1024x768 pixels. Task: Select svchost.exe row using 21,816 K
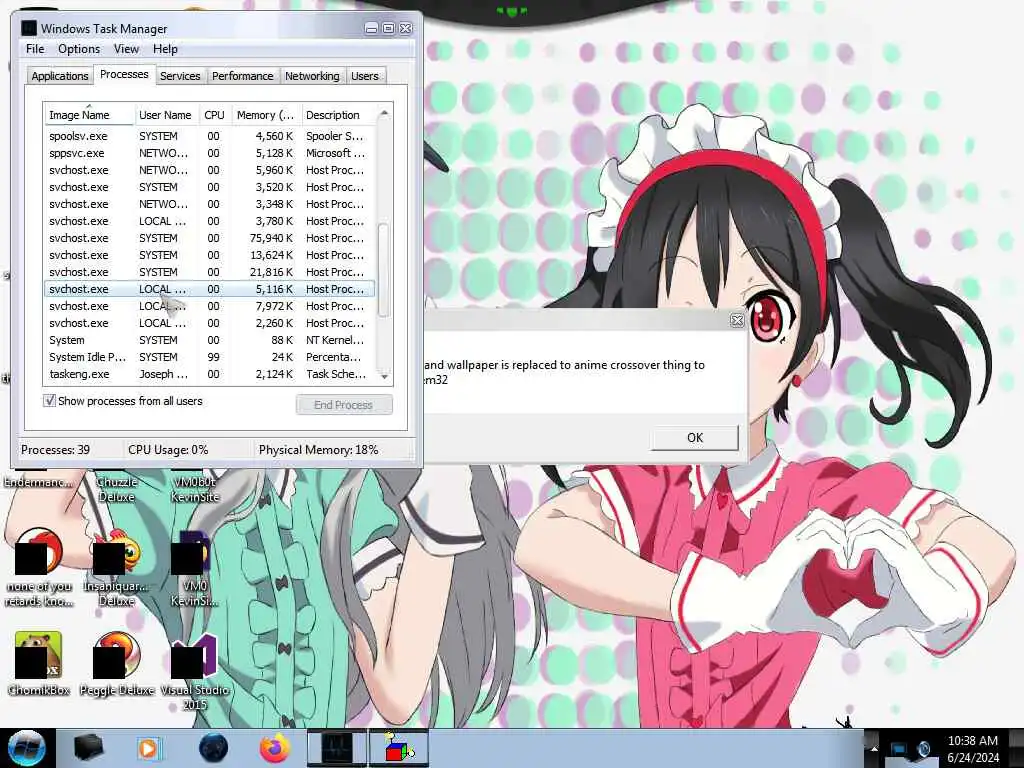(209, 272)
